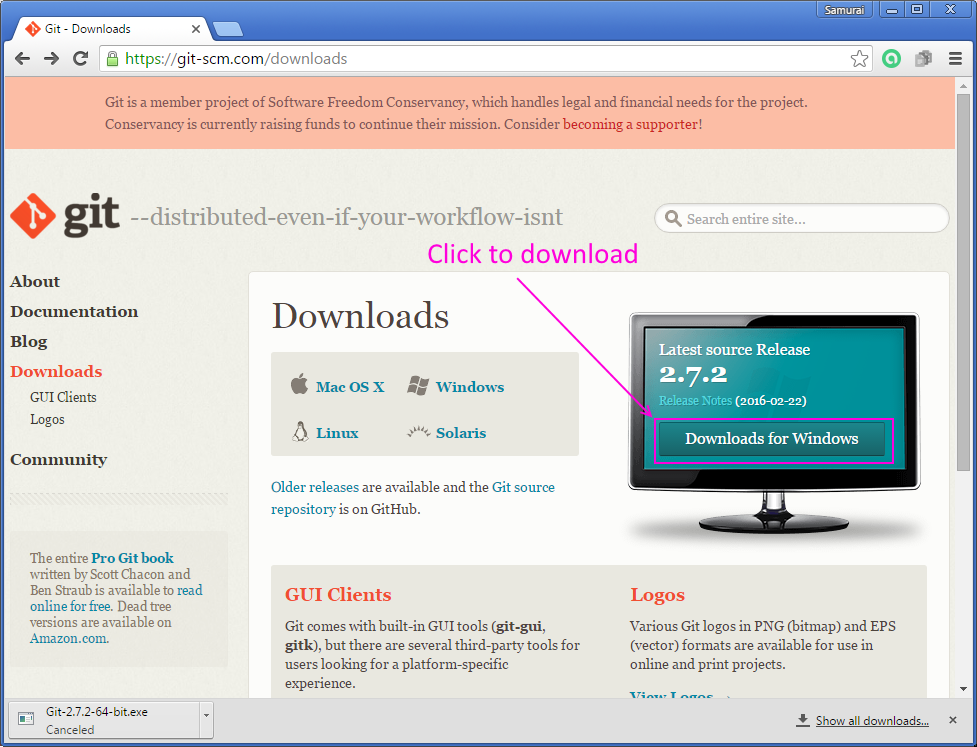Image resolution: width=977 pixels, height=747 pixels.
Task: Click the green circular extension icon
Action: (891, 59)
